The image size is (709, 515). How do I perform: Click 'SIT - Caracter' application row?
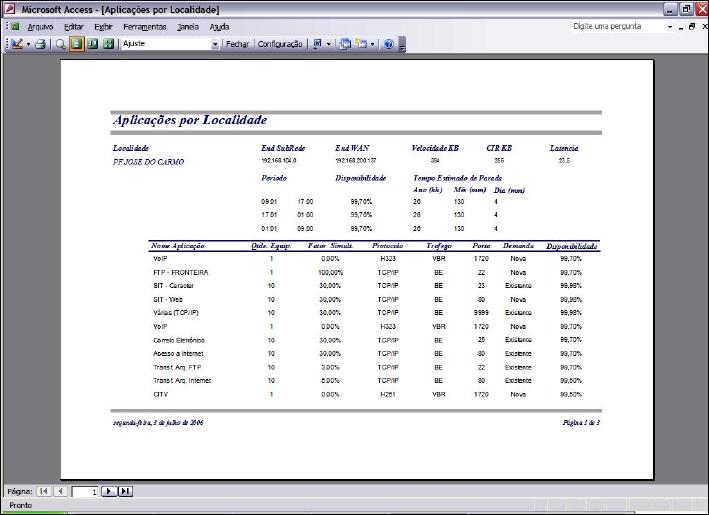point(173,286)
